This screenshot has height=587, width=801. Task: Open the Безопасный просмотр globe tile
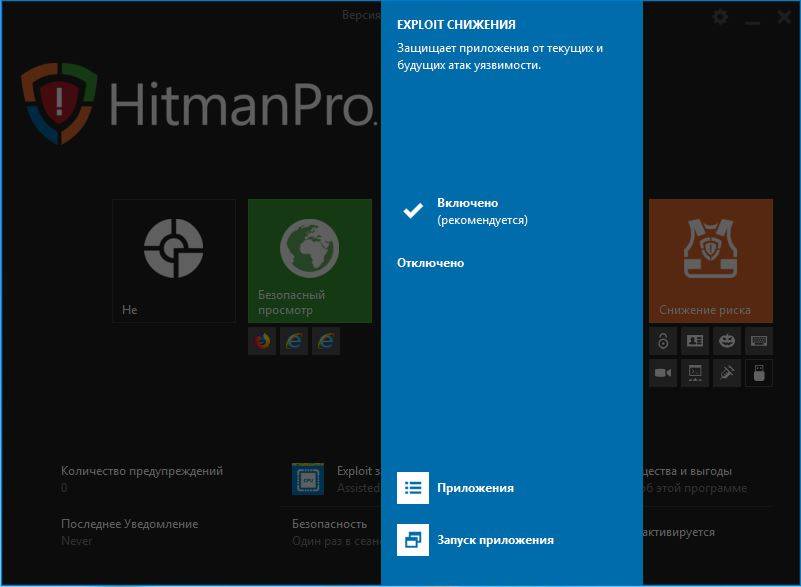pyautogui.click(x=310, y=261)
